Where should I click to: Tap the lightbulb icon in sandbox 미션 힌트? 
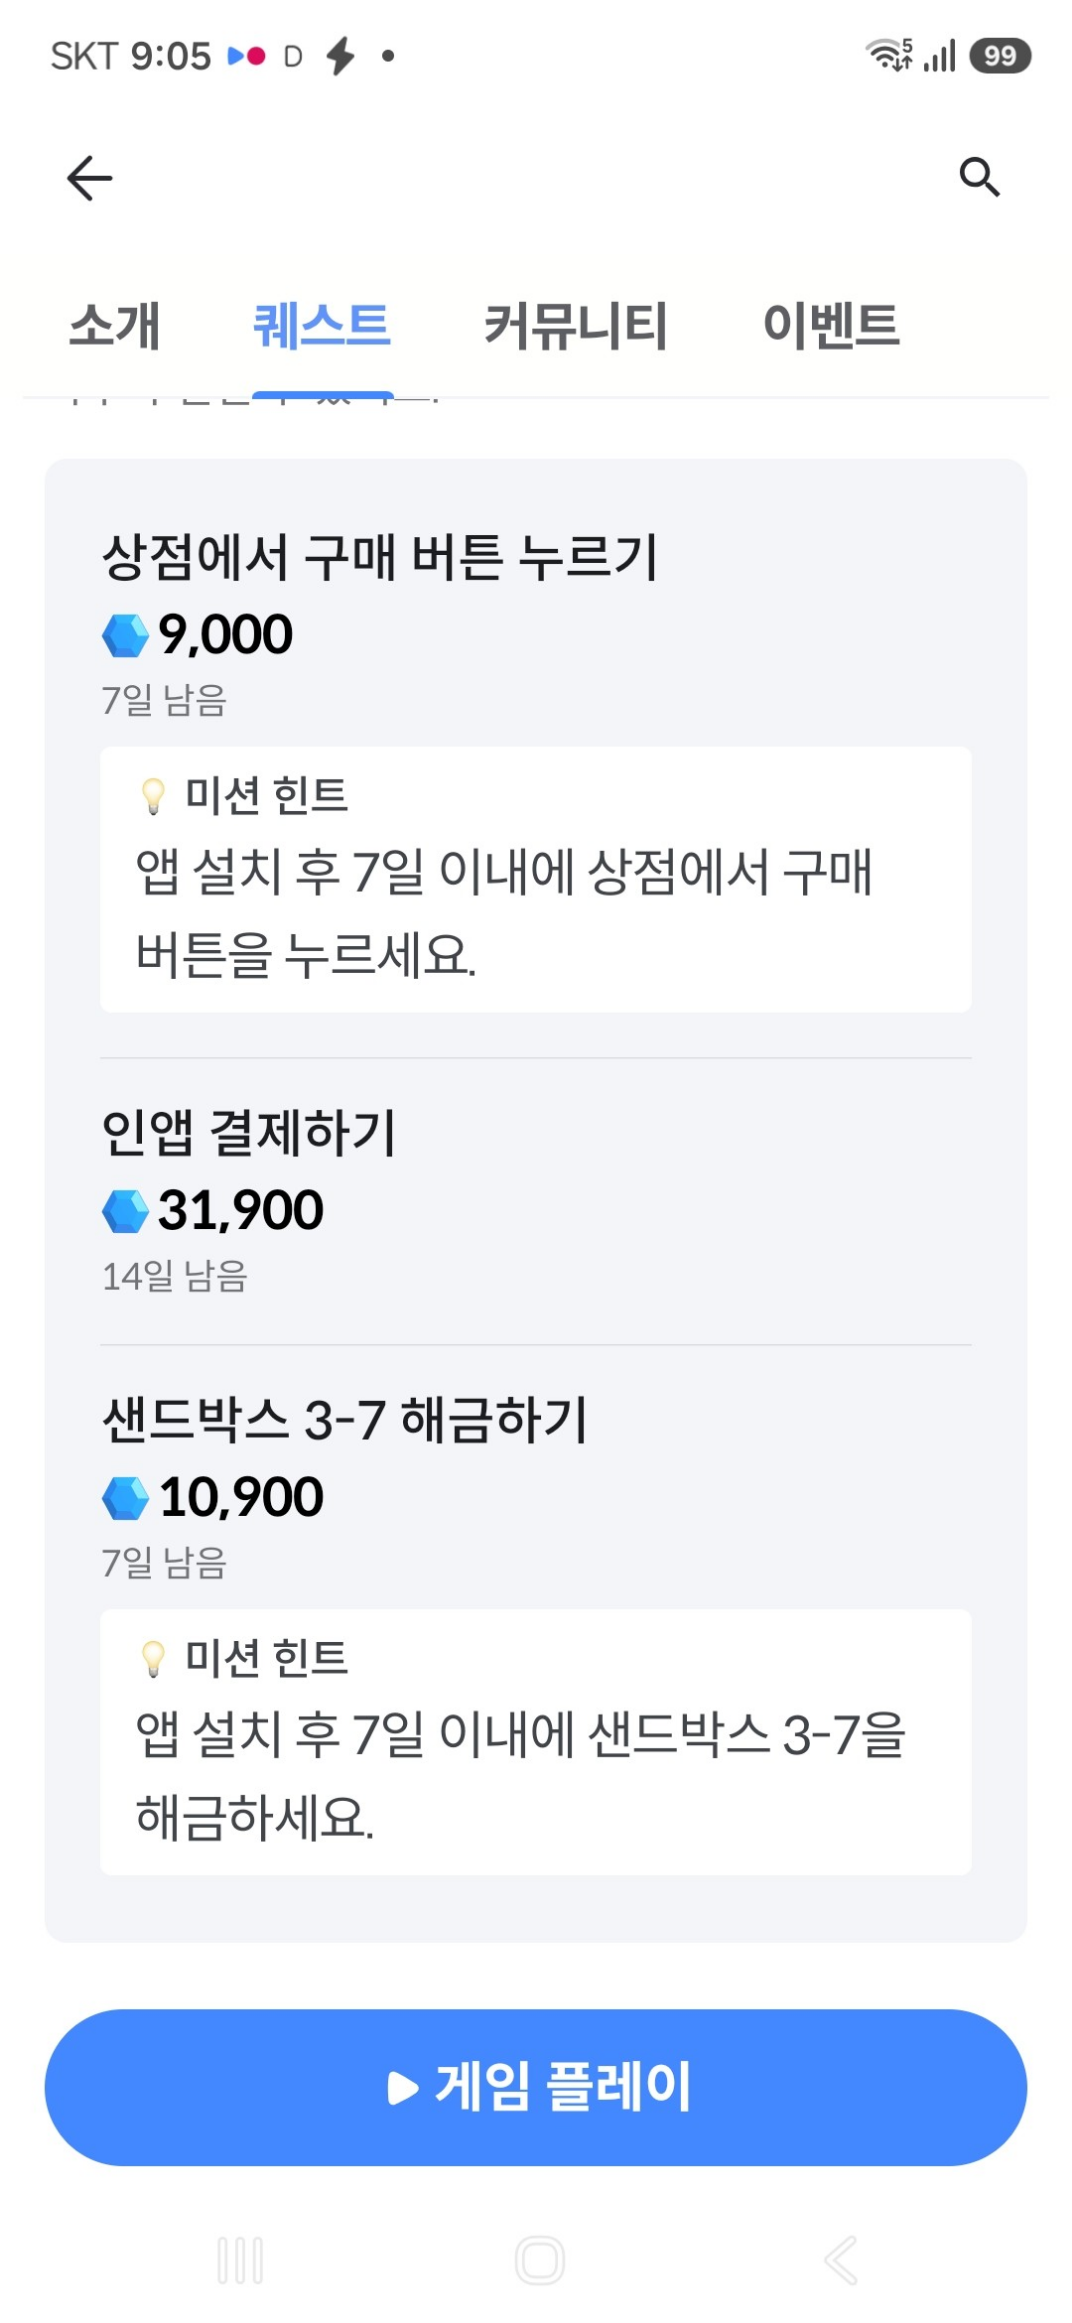[153, 1658]
